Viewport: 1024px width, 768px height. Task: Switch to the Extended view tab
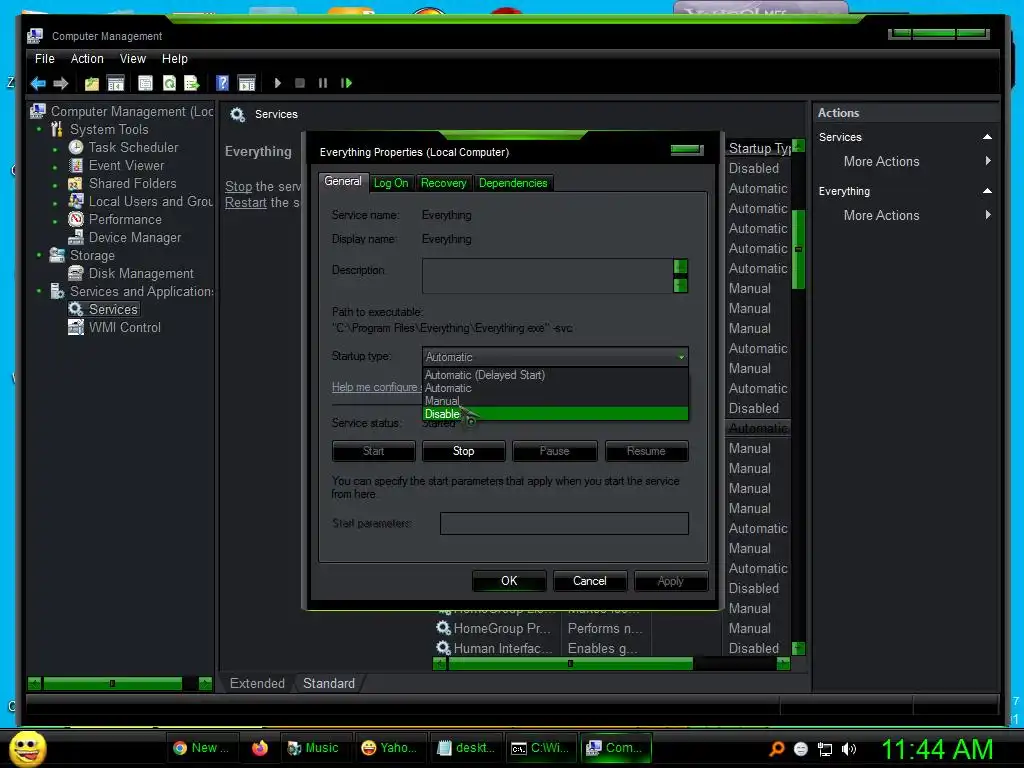(x=257, y=683)
